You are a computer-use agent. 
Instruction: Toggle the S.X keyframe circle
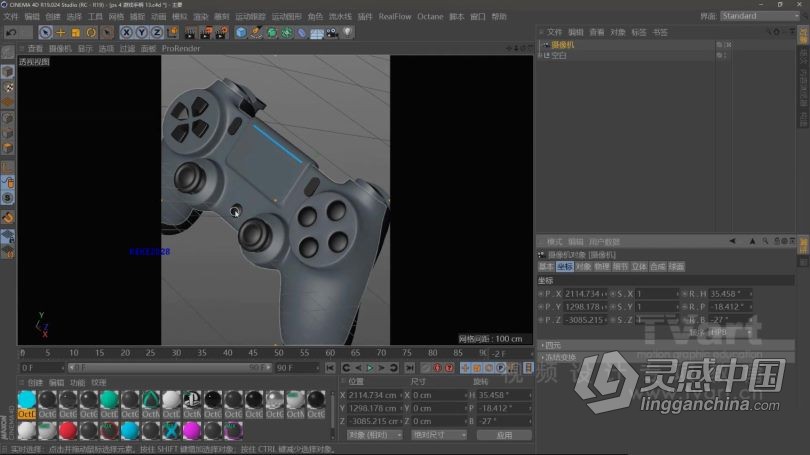[x=613, y=293]
